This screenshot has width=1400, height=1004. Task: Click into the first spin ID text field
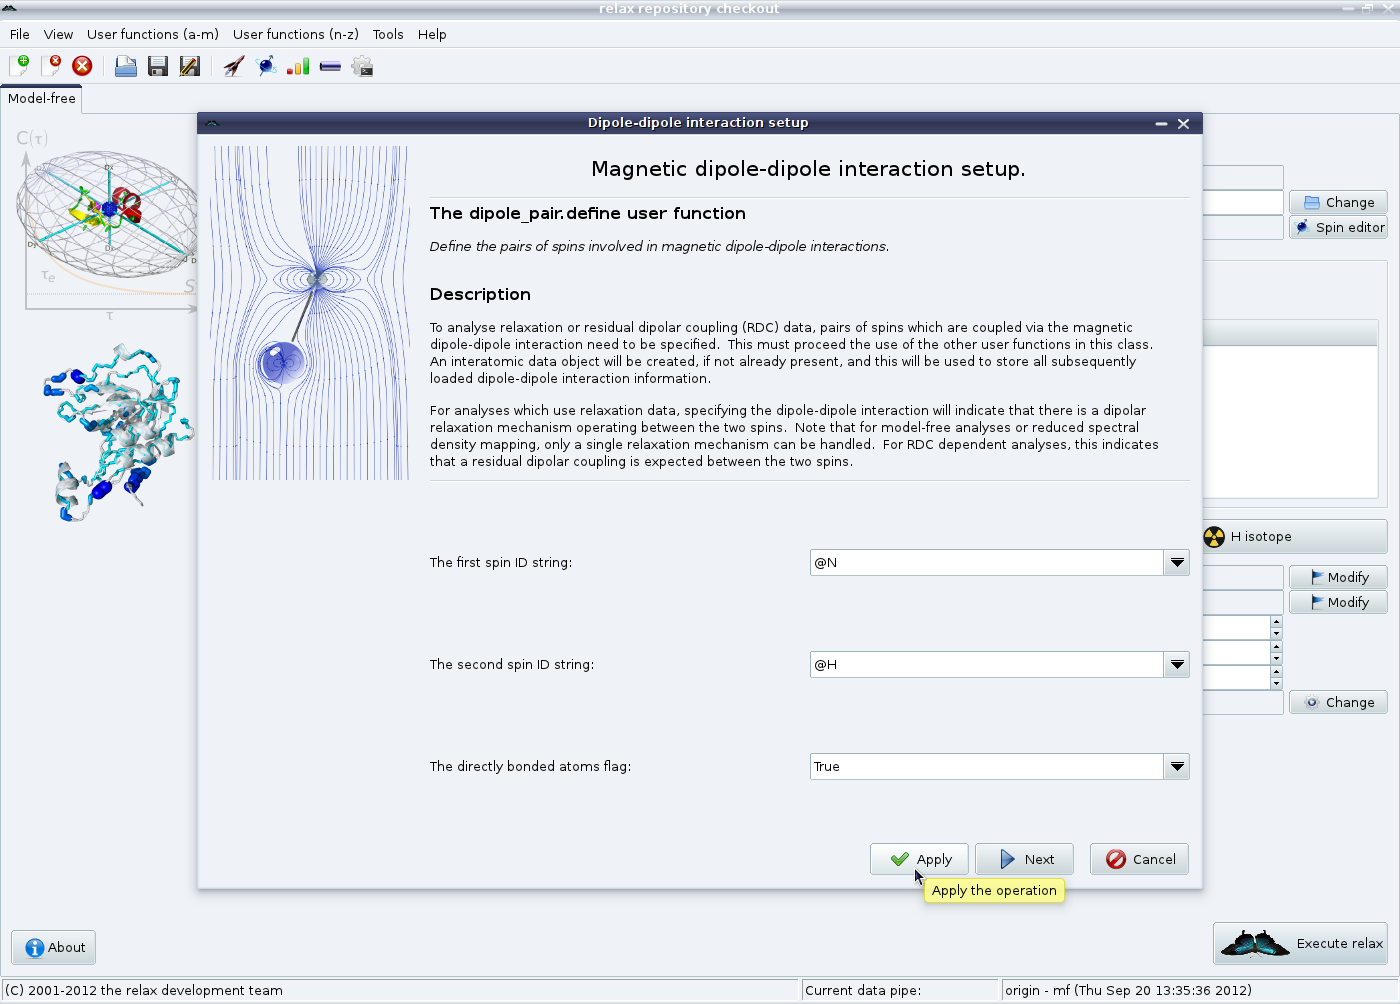pyautogui.click(x=986, y=563)
